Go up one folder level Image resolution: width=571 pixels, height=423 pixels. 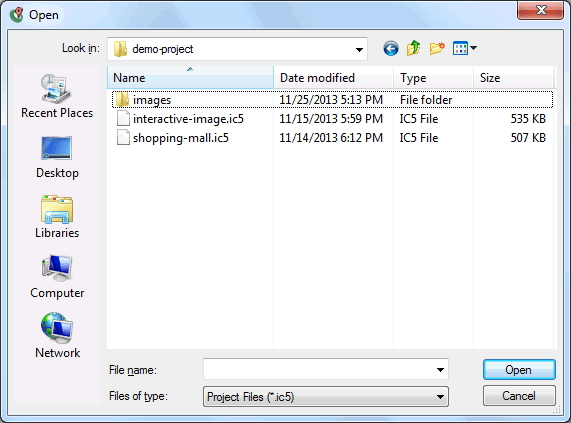[414, 48]
